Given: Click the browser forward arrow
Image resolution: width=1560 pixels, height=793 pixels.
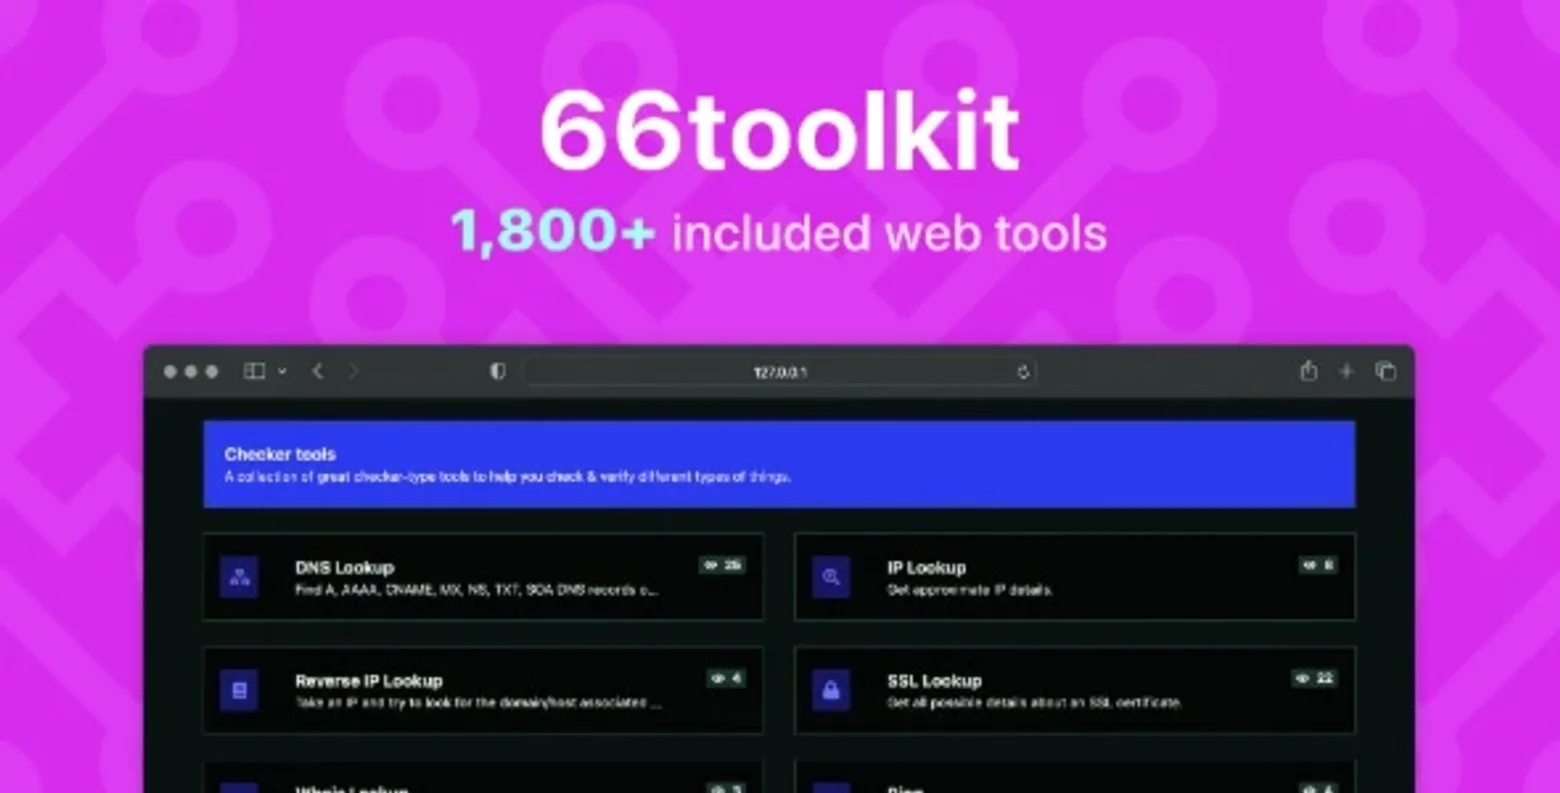Looking at the screenshot, I should click(x=354, y=371).
